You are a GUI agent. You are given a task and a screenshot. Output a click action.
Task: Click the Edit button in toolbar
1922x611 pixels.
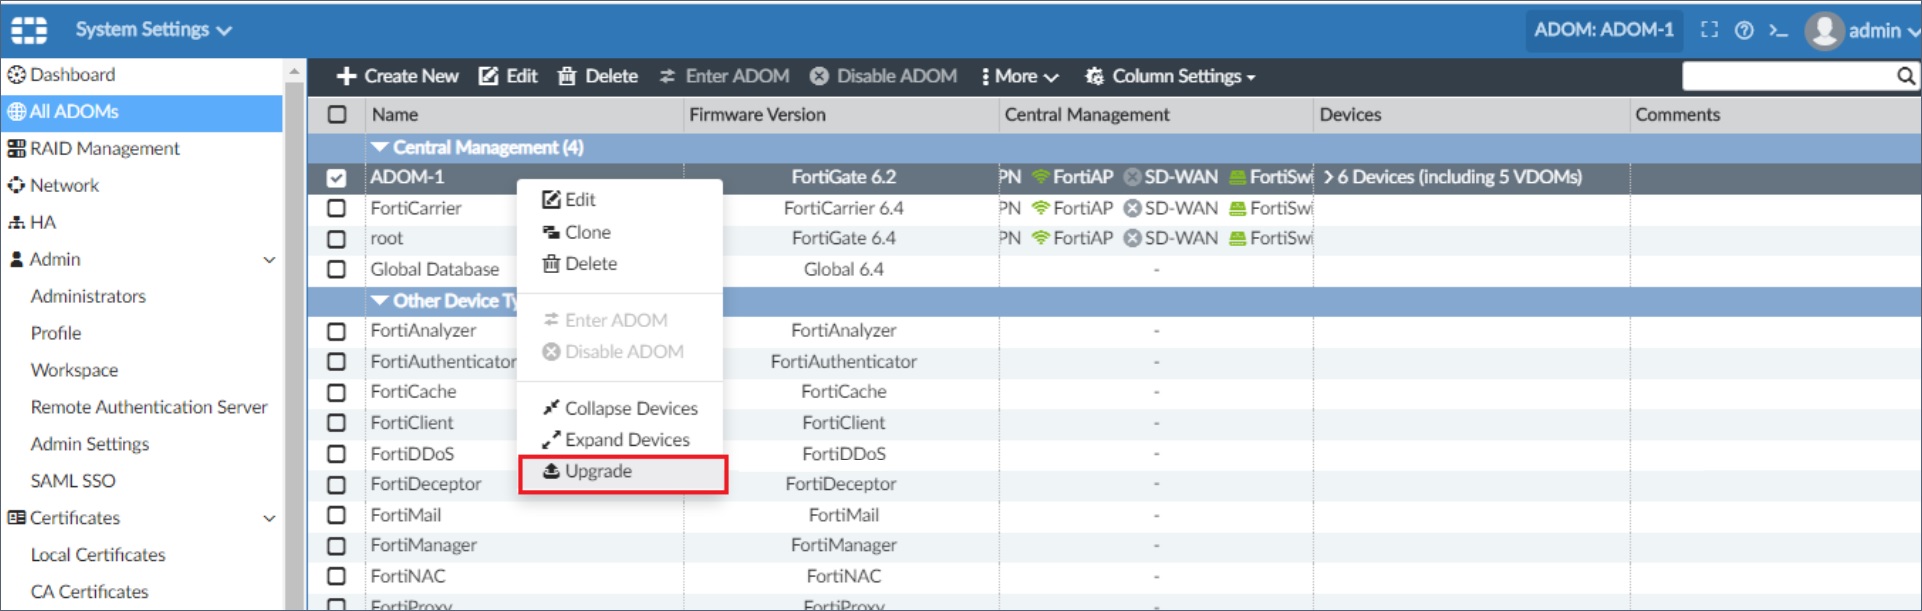click(508, 76)
